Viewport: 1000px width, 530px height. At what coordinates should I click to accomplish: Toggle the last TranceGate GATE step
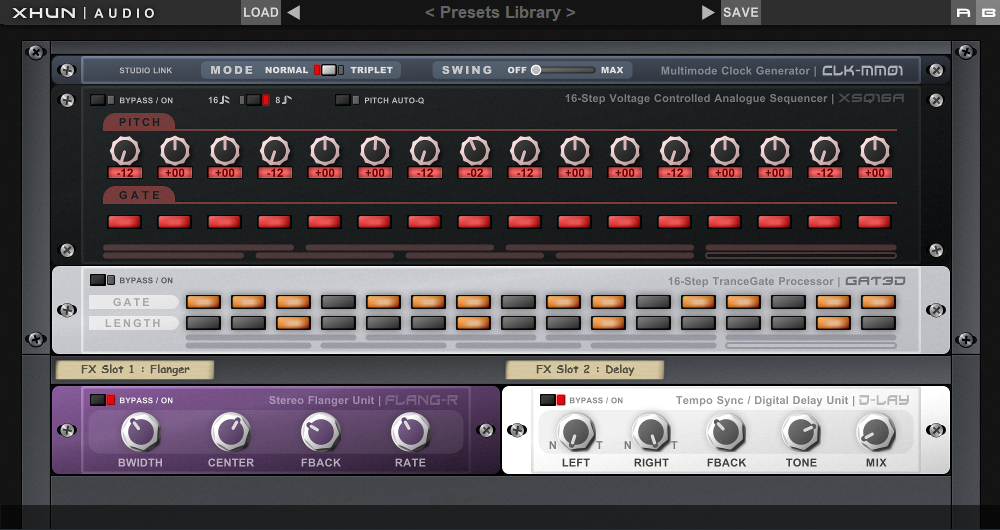pyautogui.click(x=878, y=302)
